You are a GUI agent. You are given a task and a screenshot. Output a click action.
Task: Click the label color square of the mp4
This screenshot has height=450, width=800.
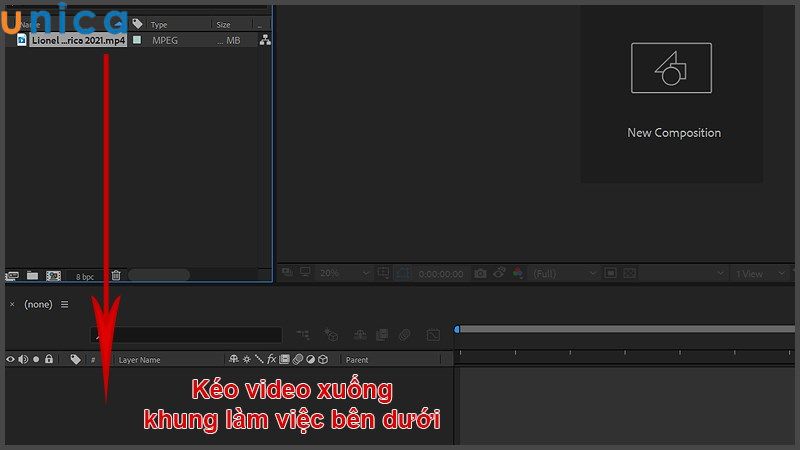point(137,39)
